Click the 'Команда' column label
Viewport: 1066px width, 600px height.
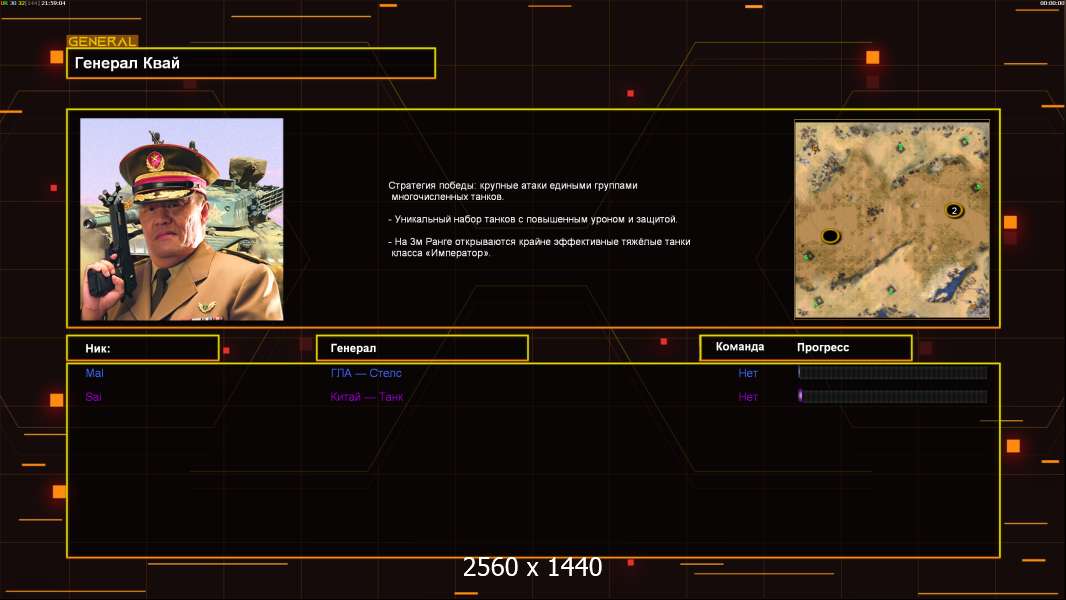pyautogui.click(x=740, y=347)
